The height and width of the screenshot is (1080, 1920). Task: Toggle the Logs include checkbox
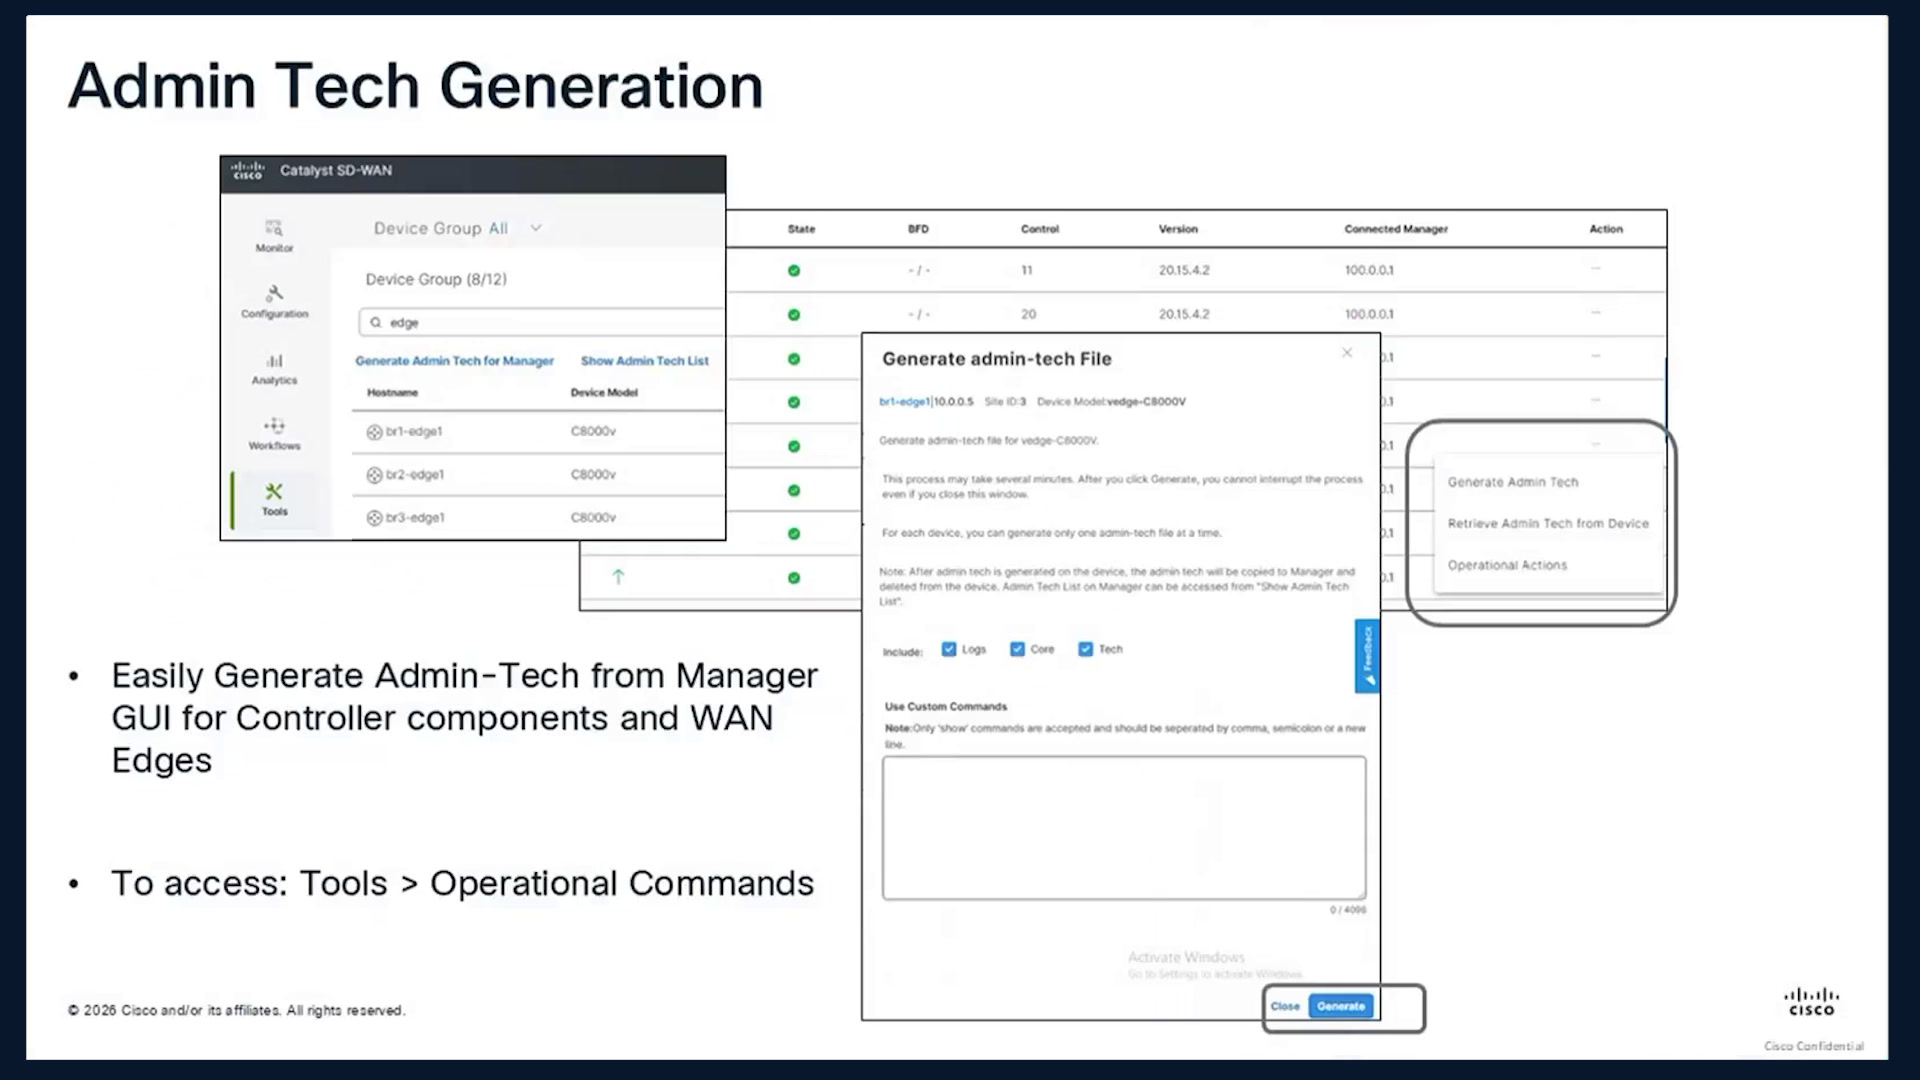[949, 649]
